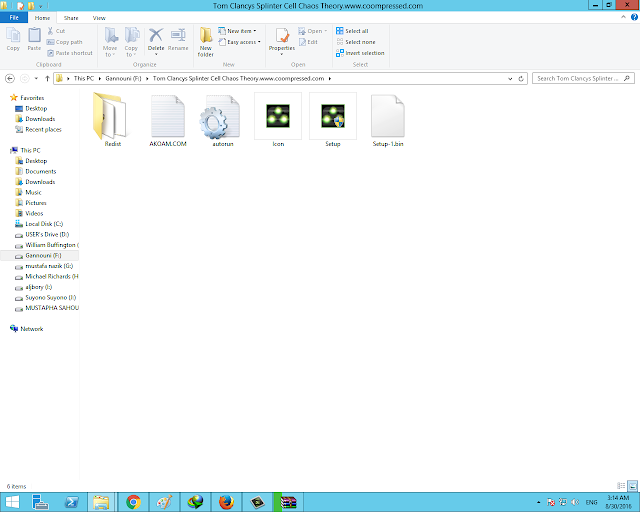
Task: Select the Setup-1.bin file
Action: pyautogui.click(x=388, y=120)
